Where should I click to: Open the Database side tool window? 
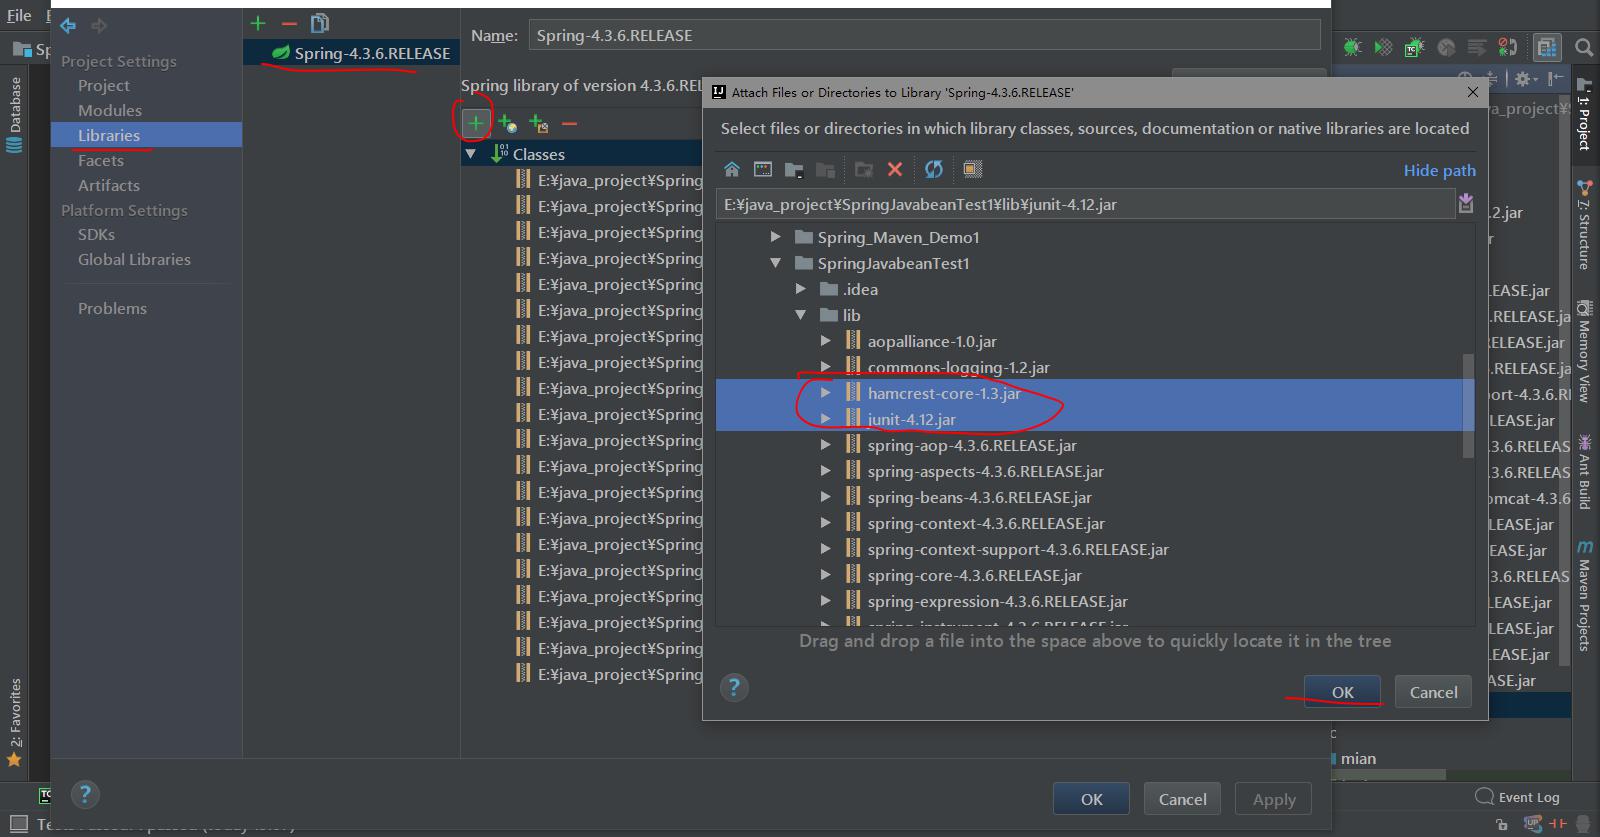coord(15,113)
